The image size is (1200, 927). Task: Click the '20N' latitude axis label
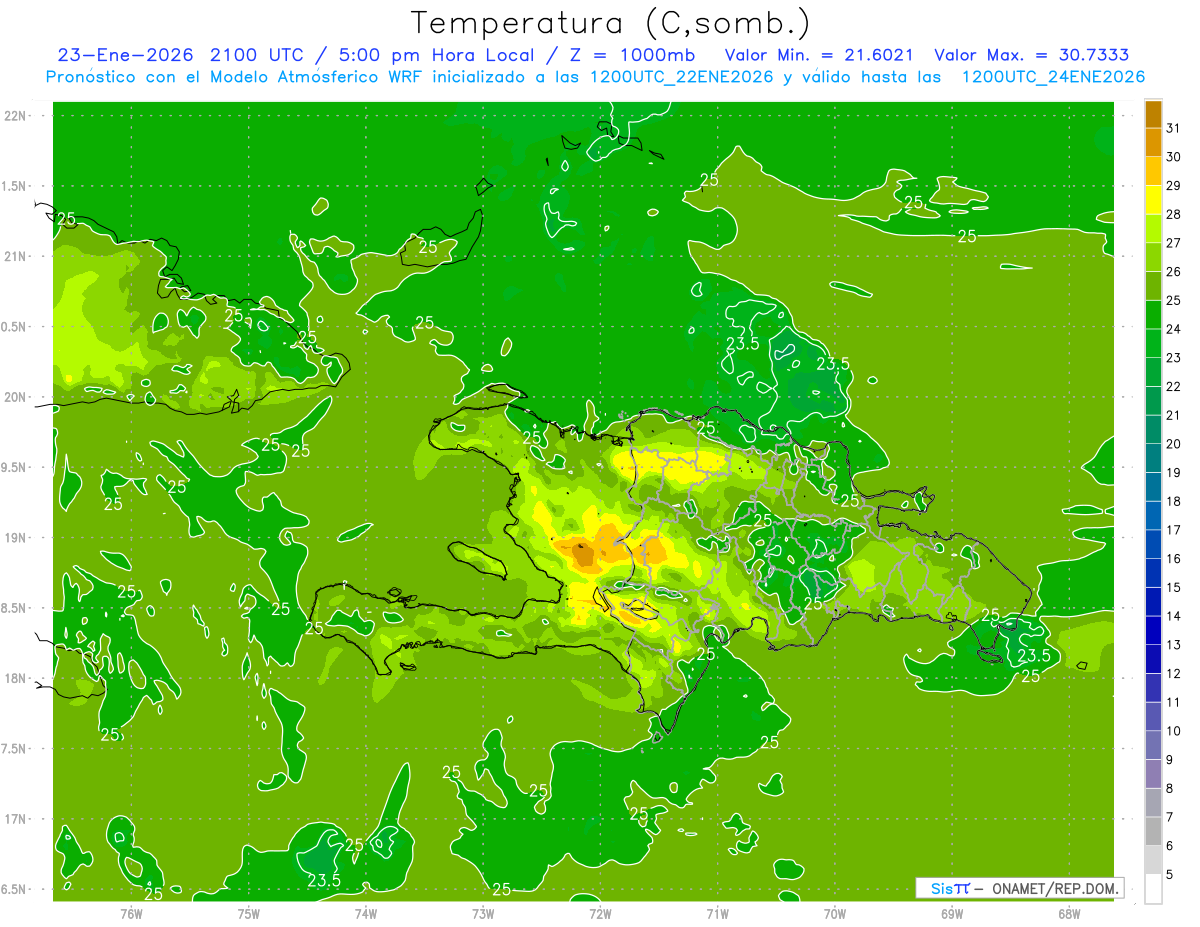point(17,397)
